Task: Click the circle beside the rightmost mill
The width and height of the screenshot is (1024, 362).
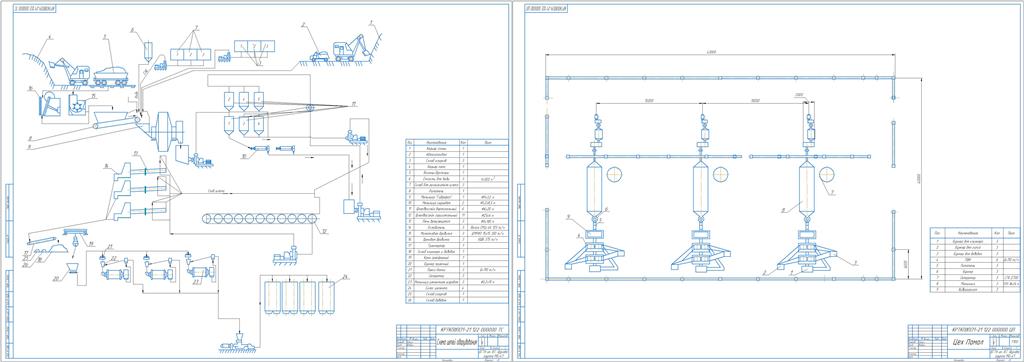Action: pos(827,175)
